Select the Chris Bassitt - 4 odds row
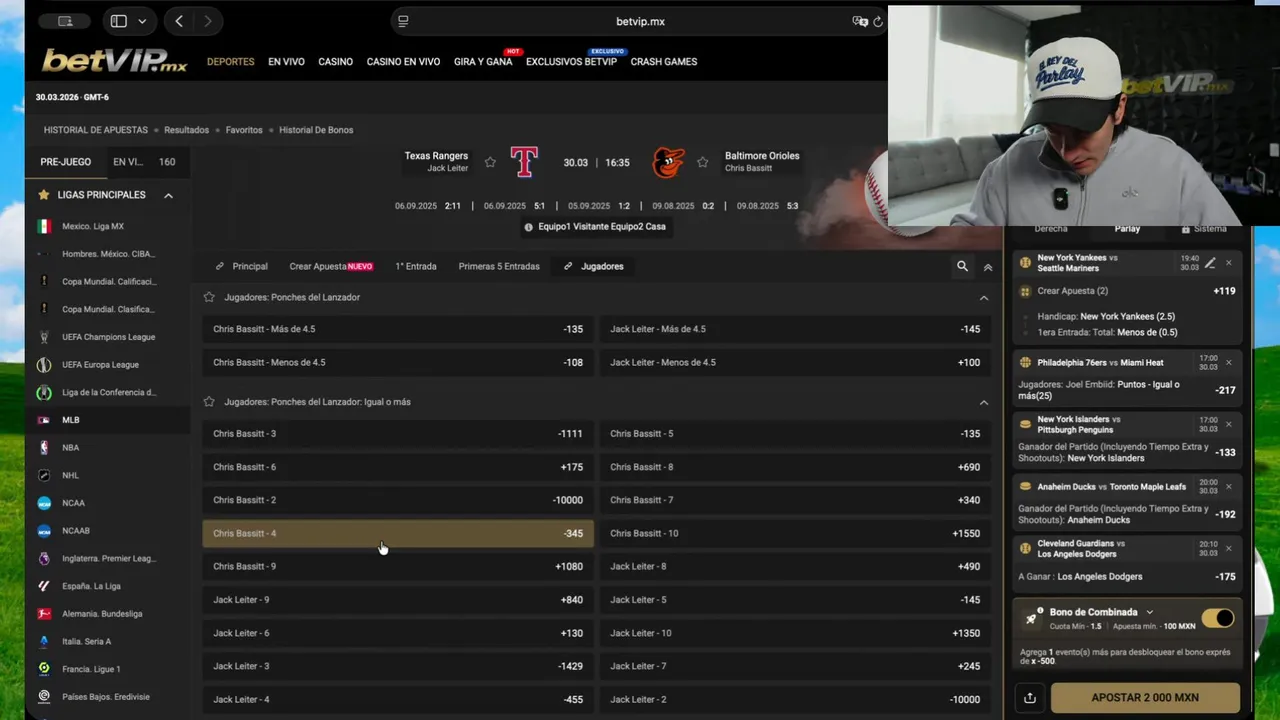 coord(398,533)
